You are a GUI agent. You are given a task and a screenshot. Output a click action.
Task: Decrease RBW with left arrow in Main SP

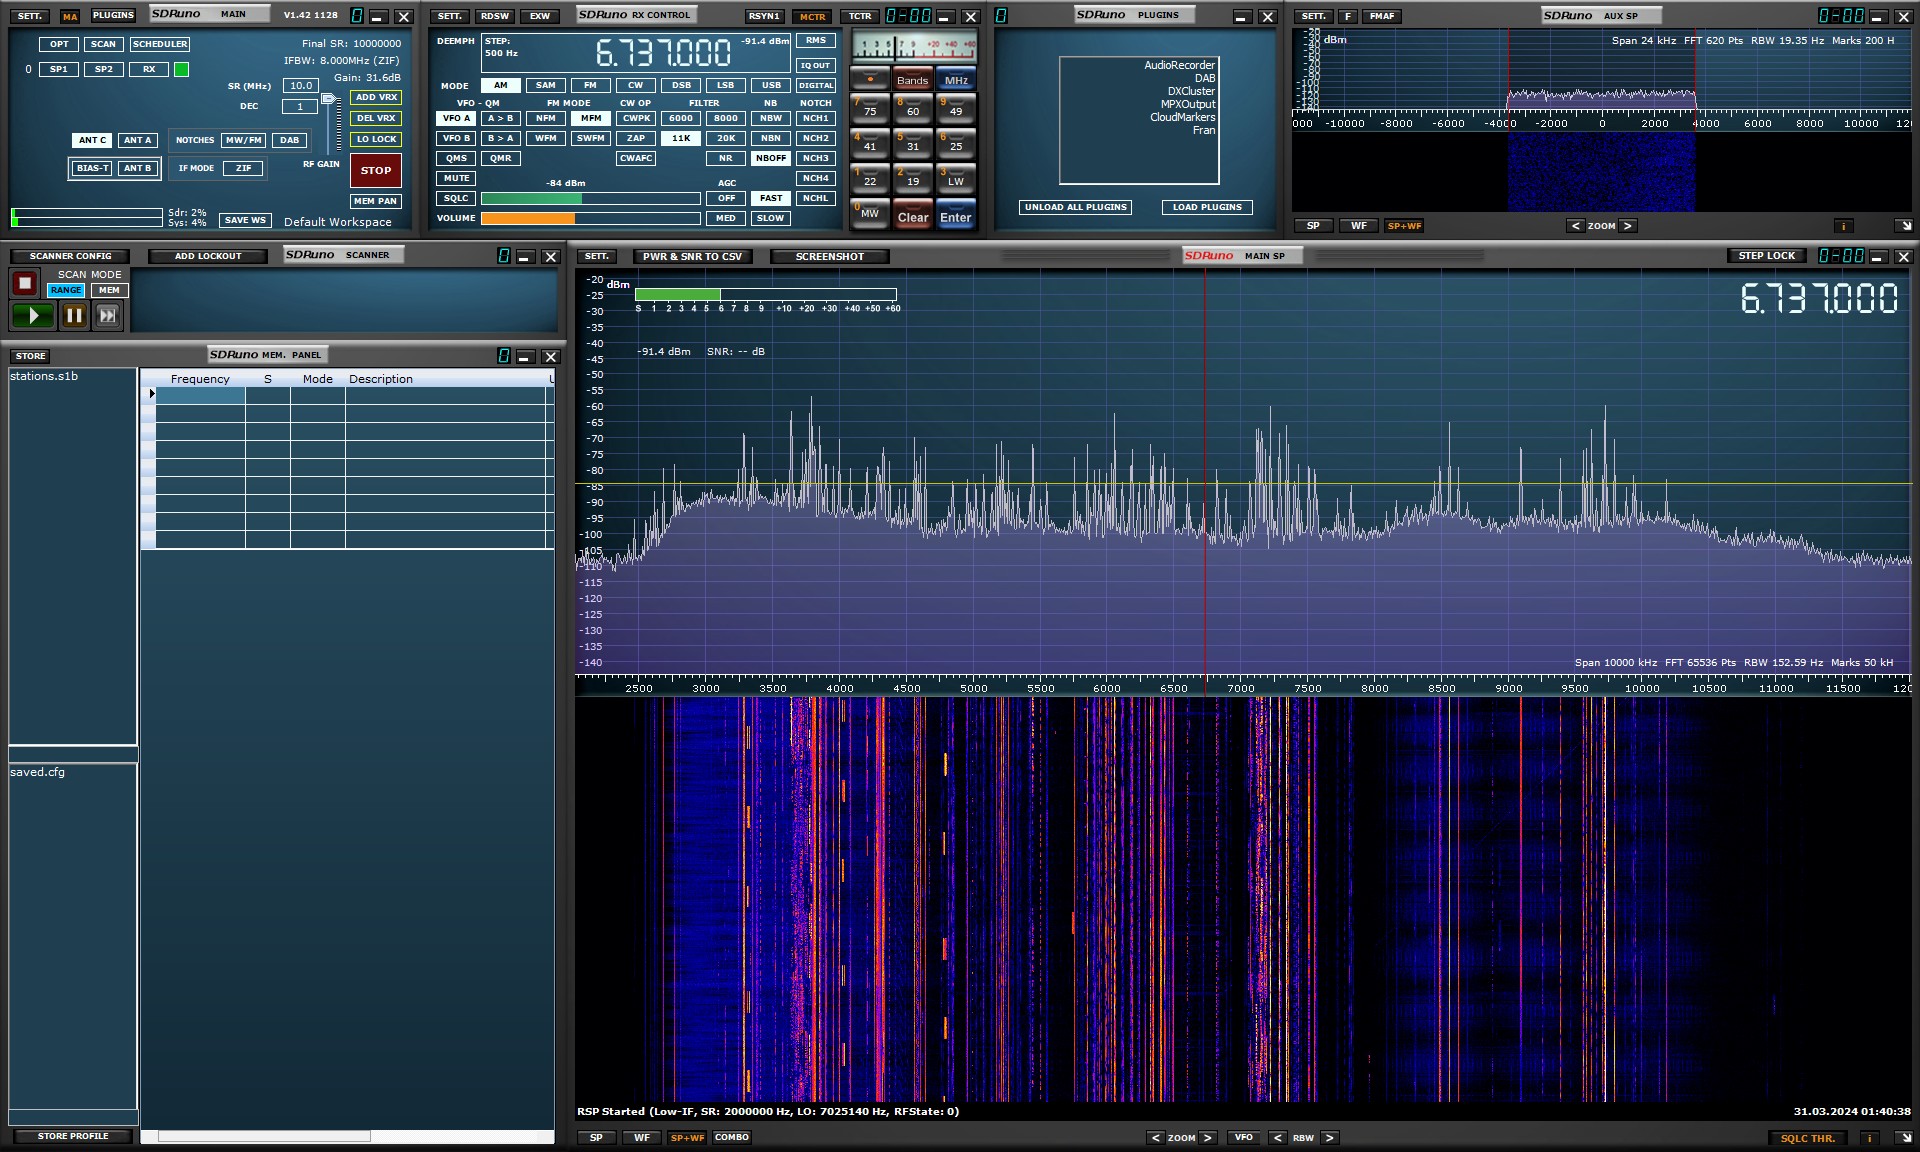click(1278, 1138)
